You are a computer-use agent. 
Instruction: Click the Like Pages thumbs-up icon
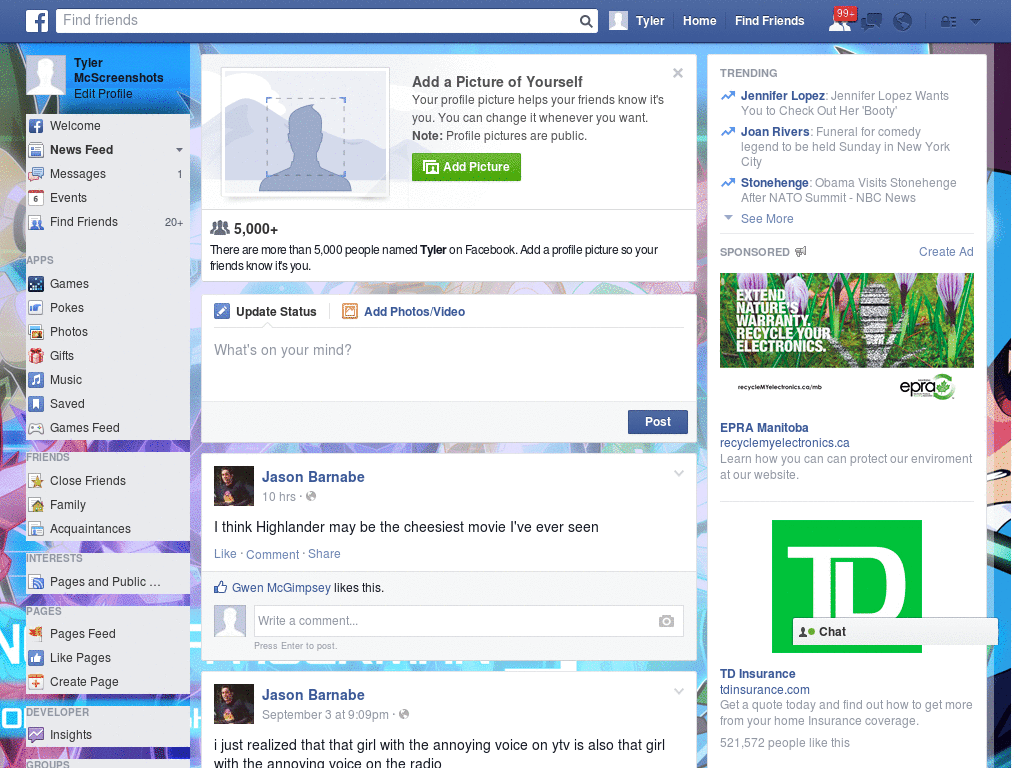(x=37, y=658)
